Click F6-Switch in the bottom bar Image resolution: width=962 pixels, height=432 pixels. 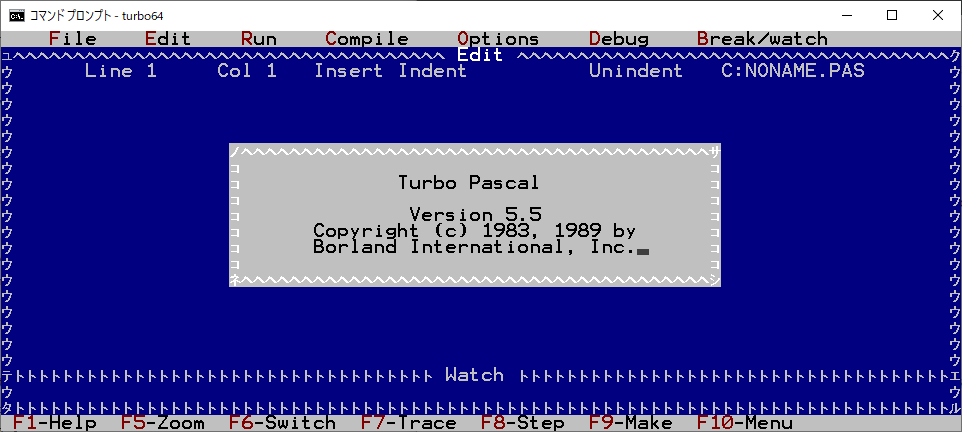(282, 423)
